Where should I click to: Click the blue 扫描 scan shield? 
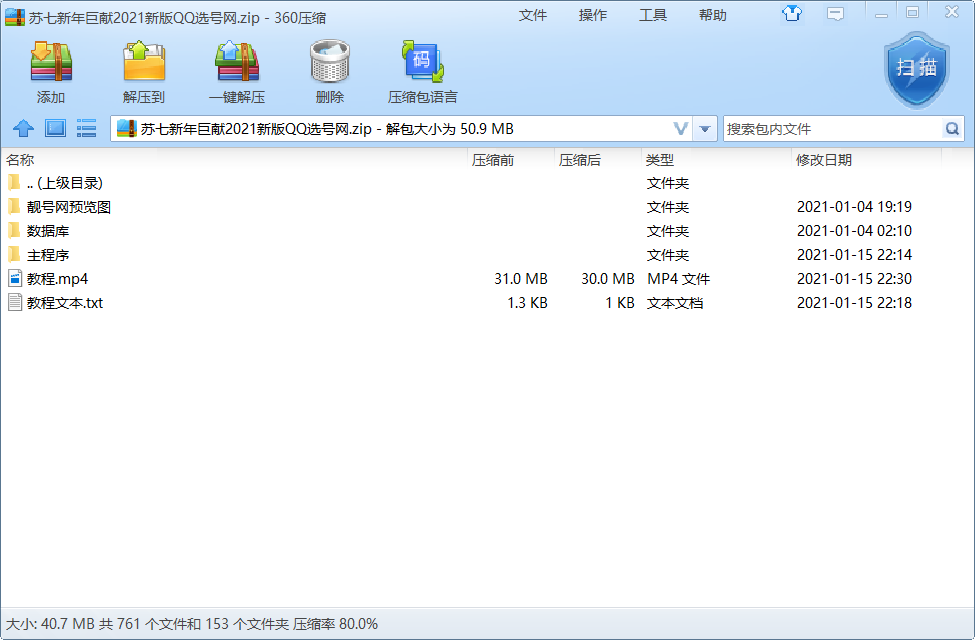[x=916, y=68]
